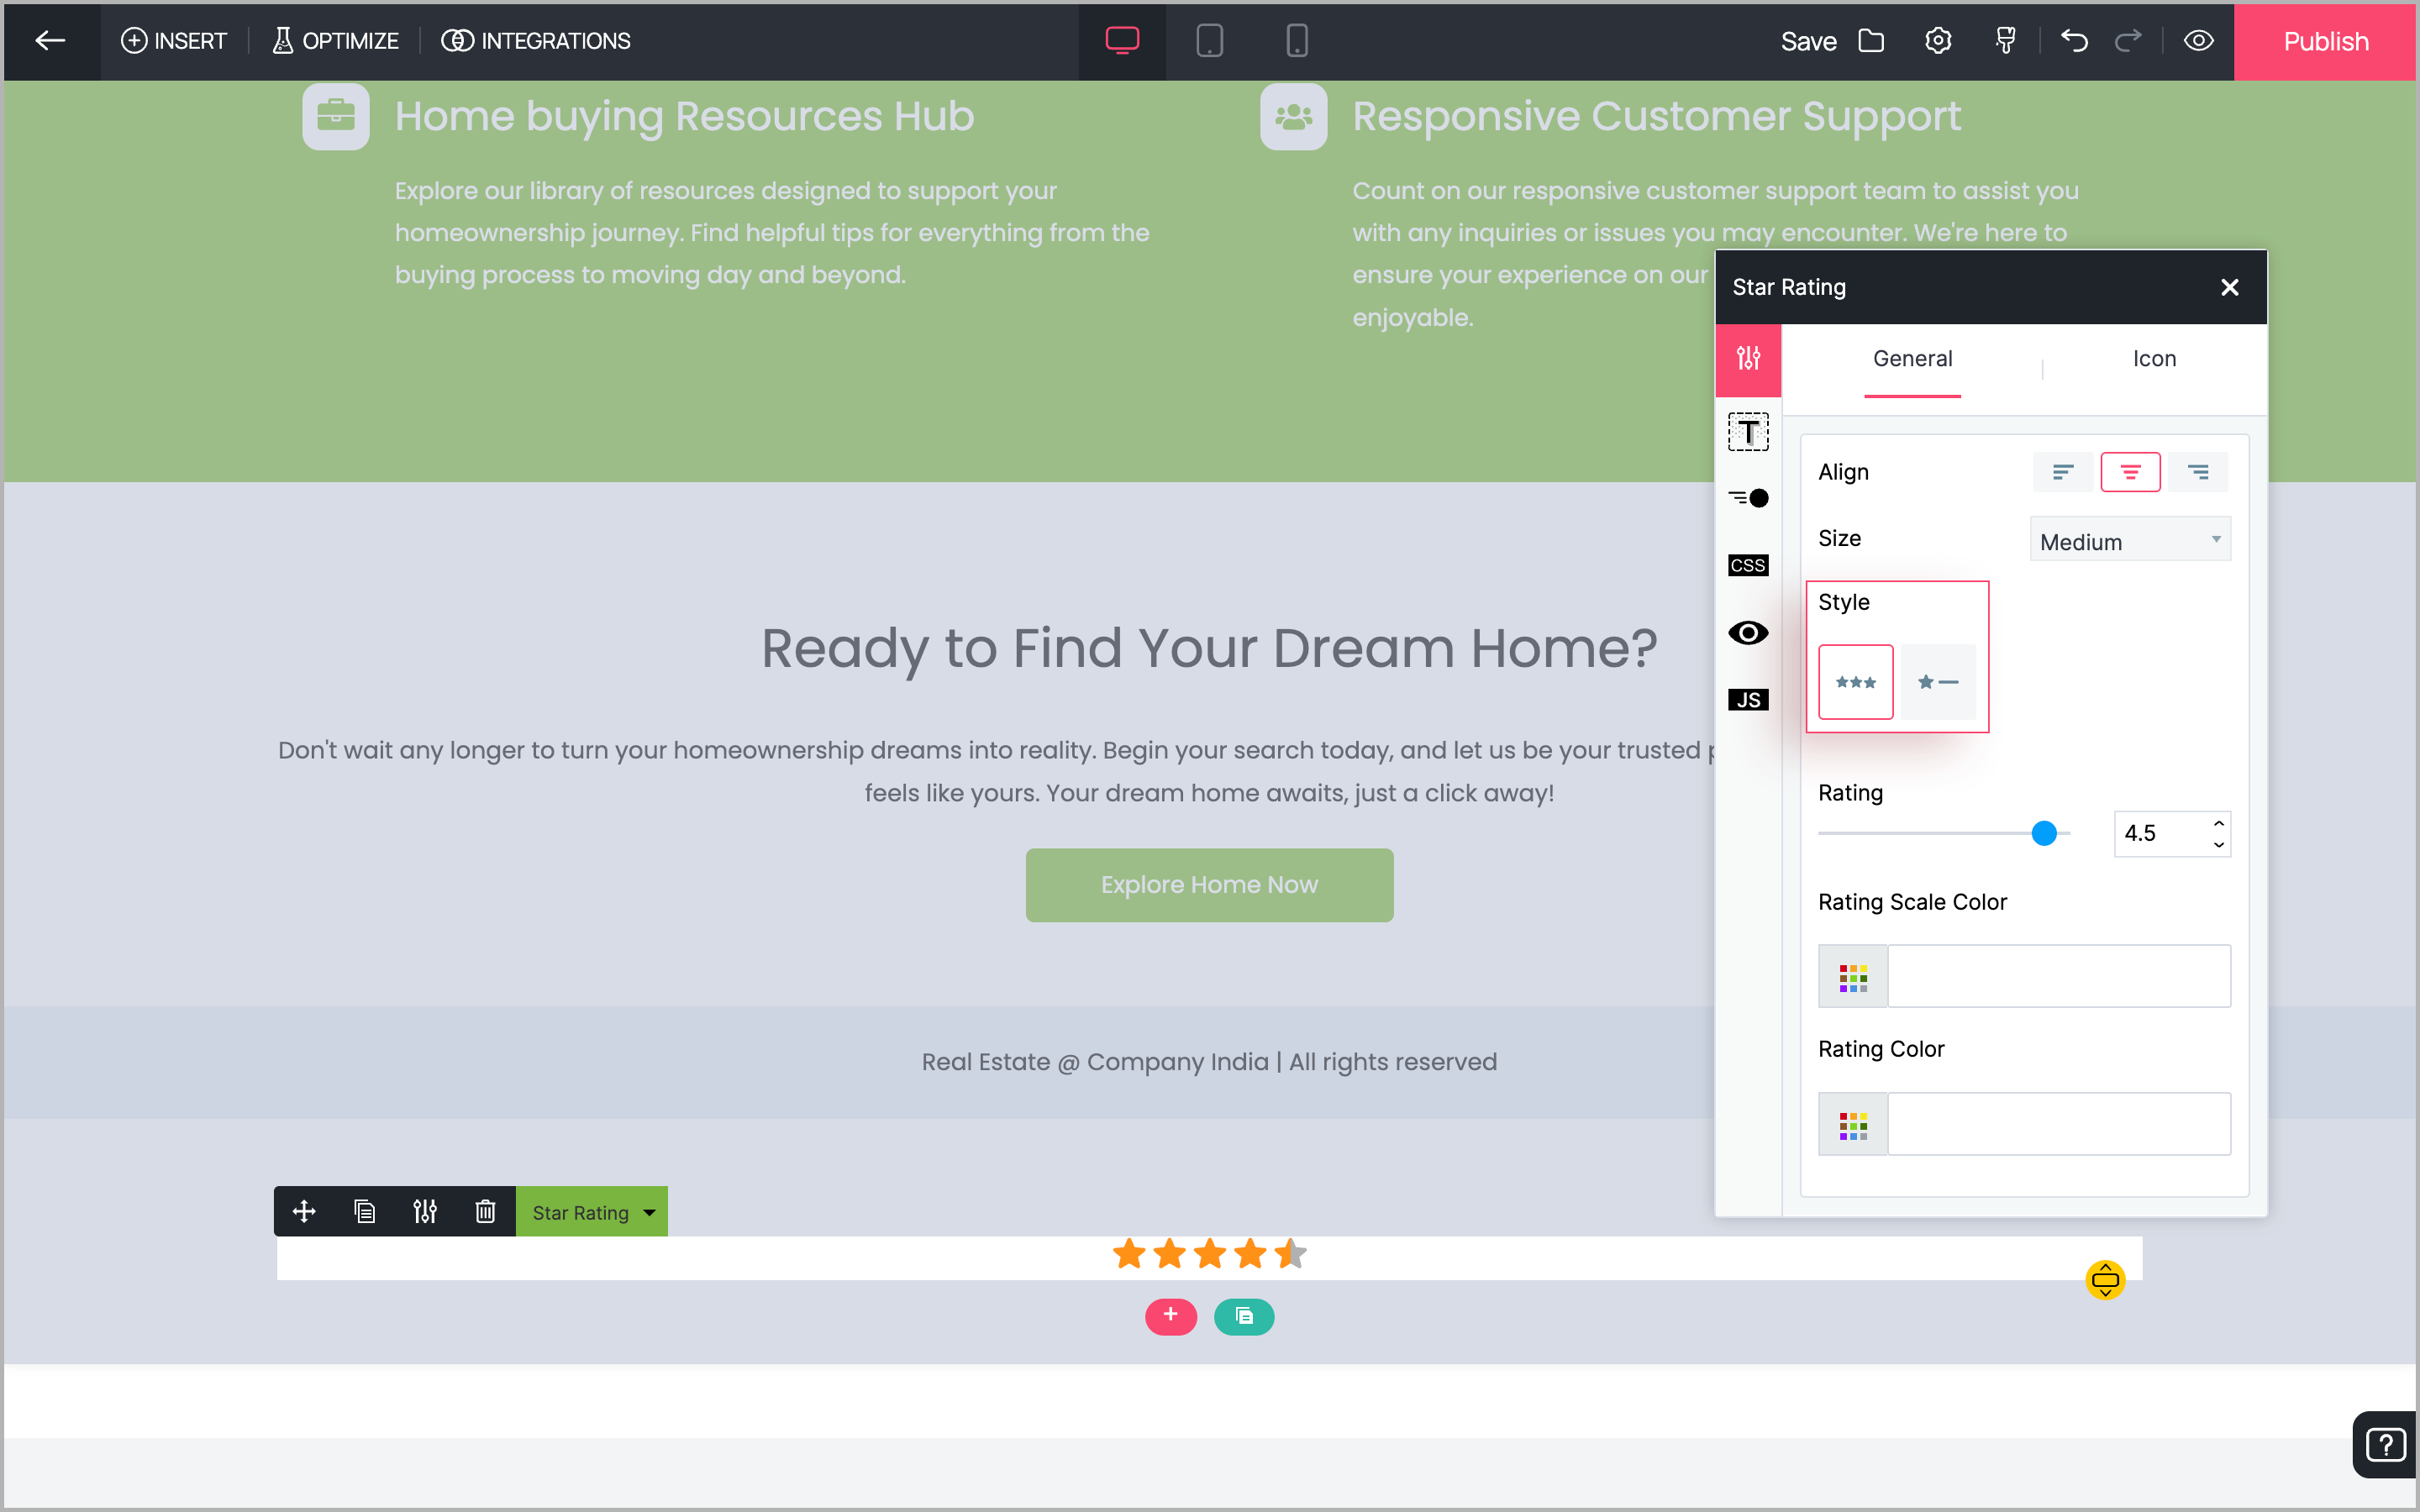This screenshot has width=2420, height=1512.
Task: Click the trash icon in the Star Rating toolbar
Action: tap(485, 1212)
